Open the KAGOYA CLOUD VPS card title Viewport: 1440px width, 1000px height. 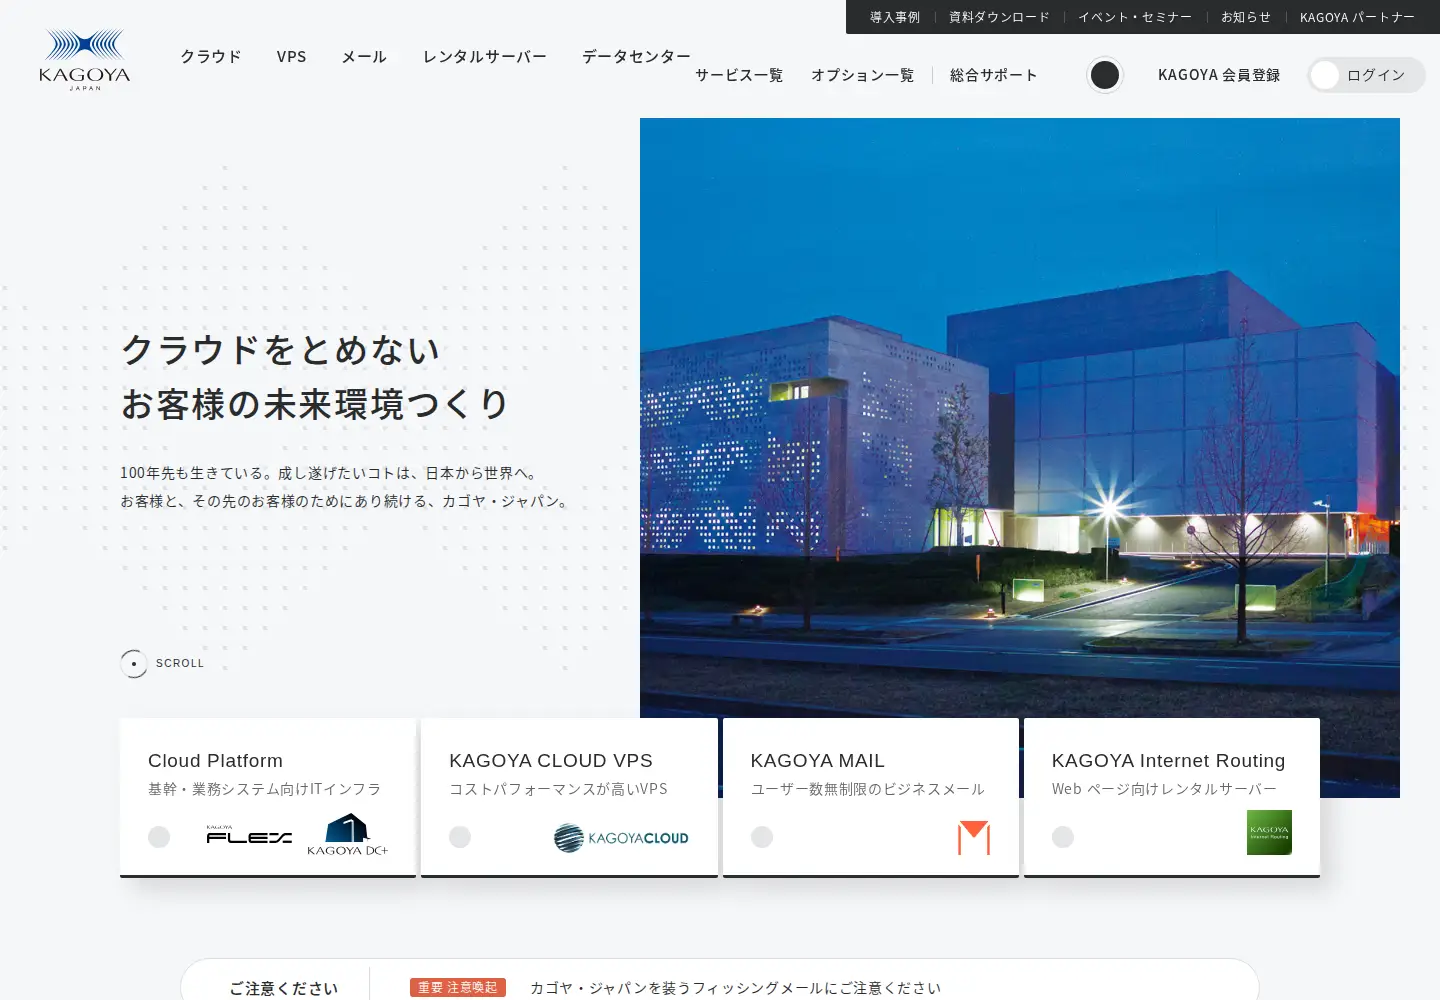[x=551, y=761]
